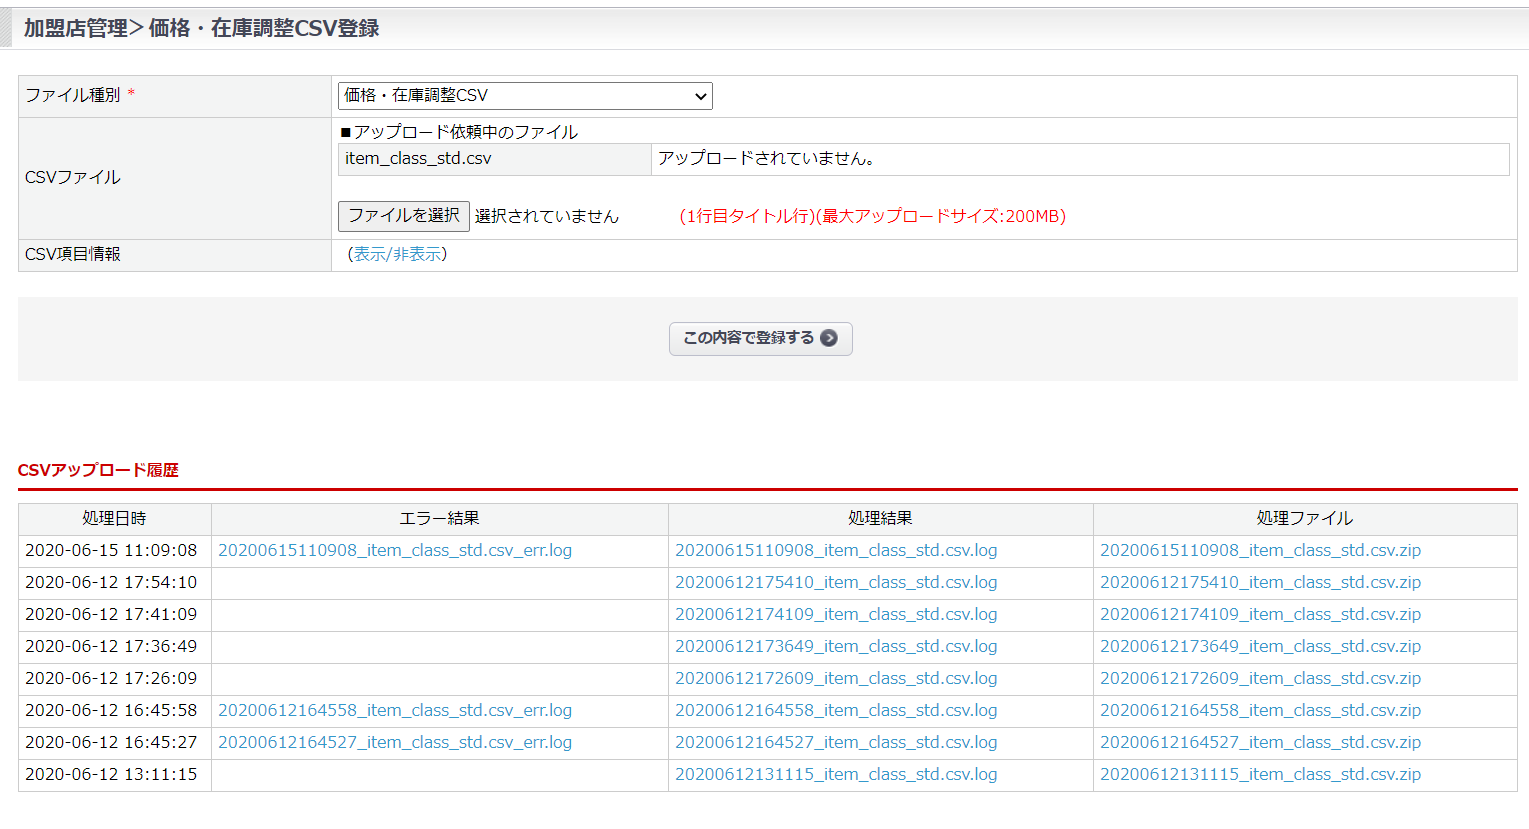This screenshot has width=1529, height=829.
Task: Download 20200612172609_item_class_std.csv.zip file
Action: point(1260,678)
